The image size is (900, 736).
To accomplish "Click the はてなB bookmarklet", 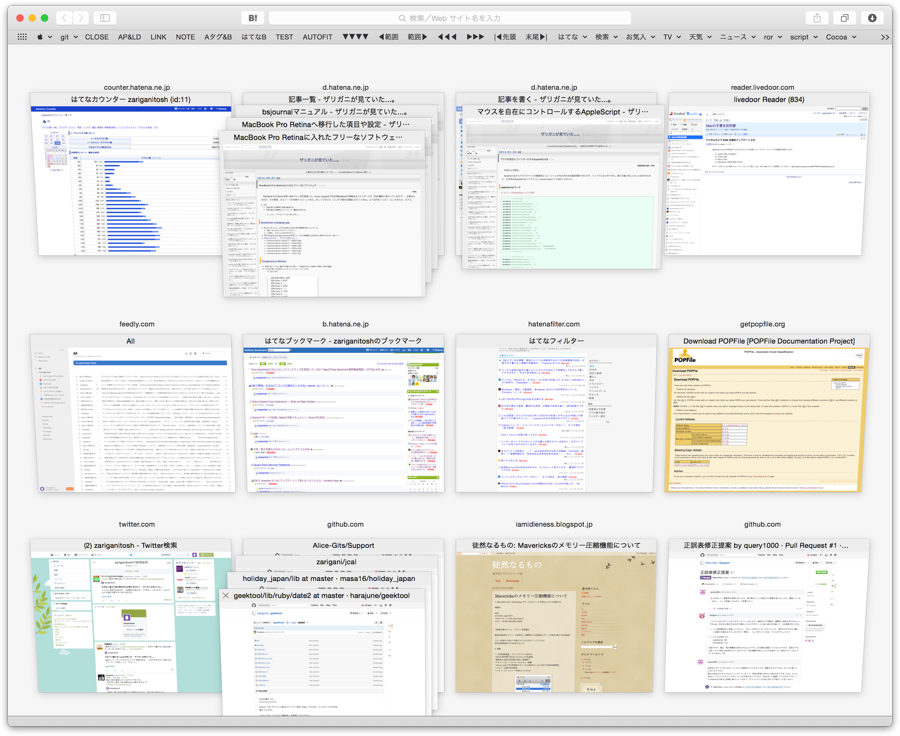I will (x=254, y=37).
